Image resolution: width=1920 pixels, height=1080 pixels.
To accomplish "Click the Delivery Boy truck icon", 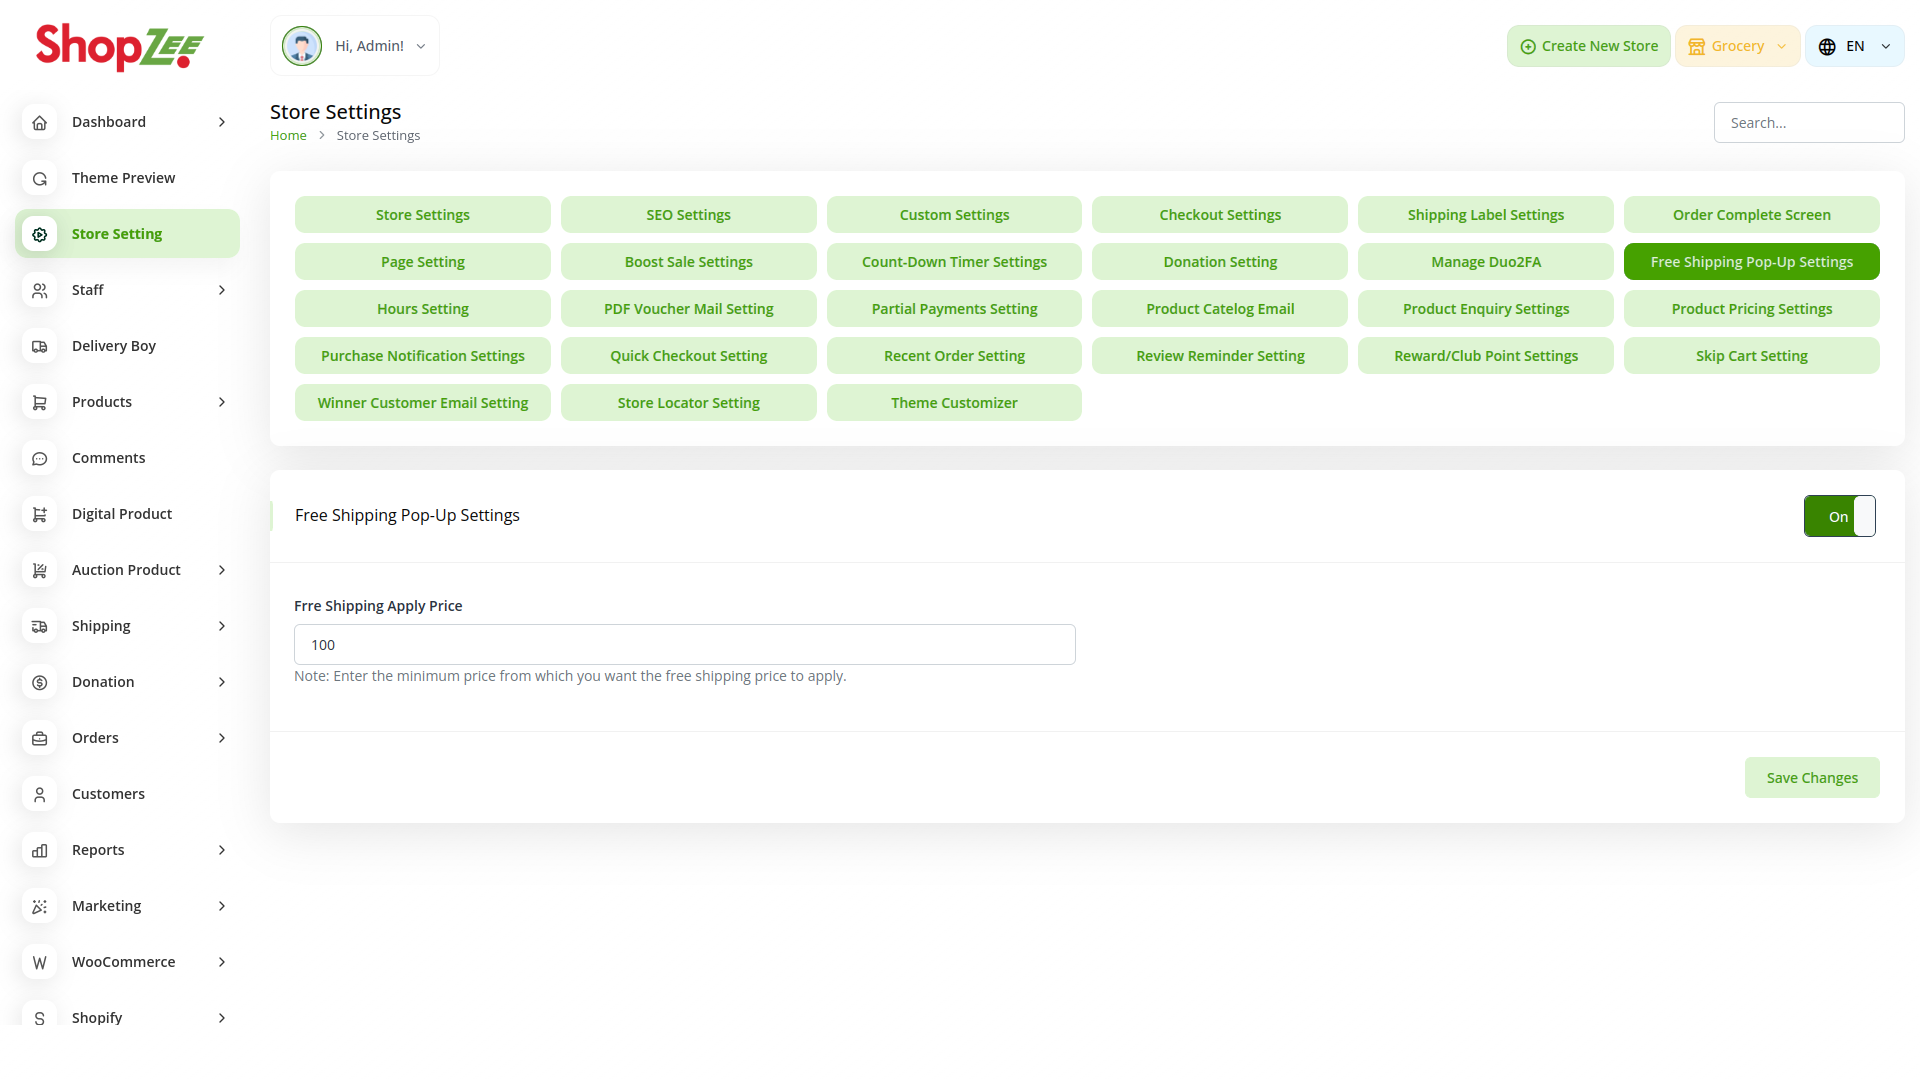I will coord(40,346).
